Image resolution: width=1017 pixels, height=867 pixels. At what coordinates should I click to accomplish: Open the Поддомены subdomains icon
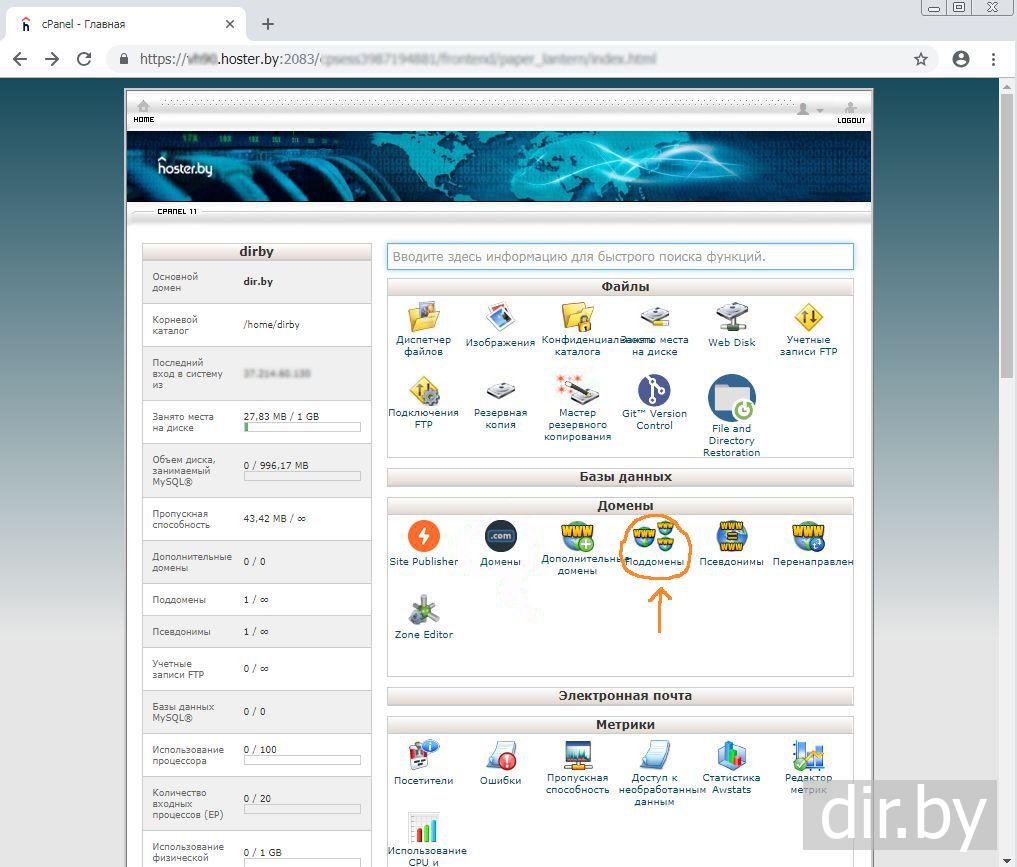pyautogui.click(x=654, y=536)
